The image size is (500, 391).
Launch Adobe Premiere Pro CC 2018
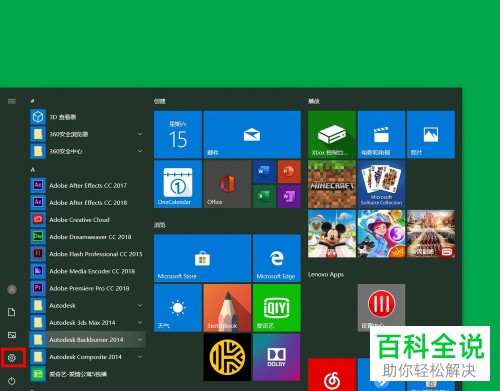[88, 288]
